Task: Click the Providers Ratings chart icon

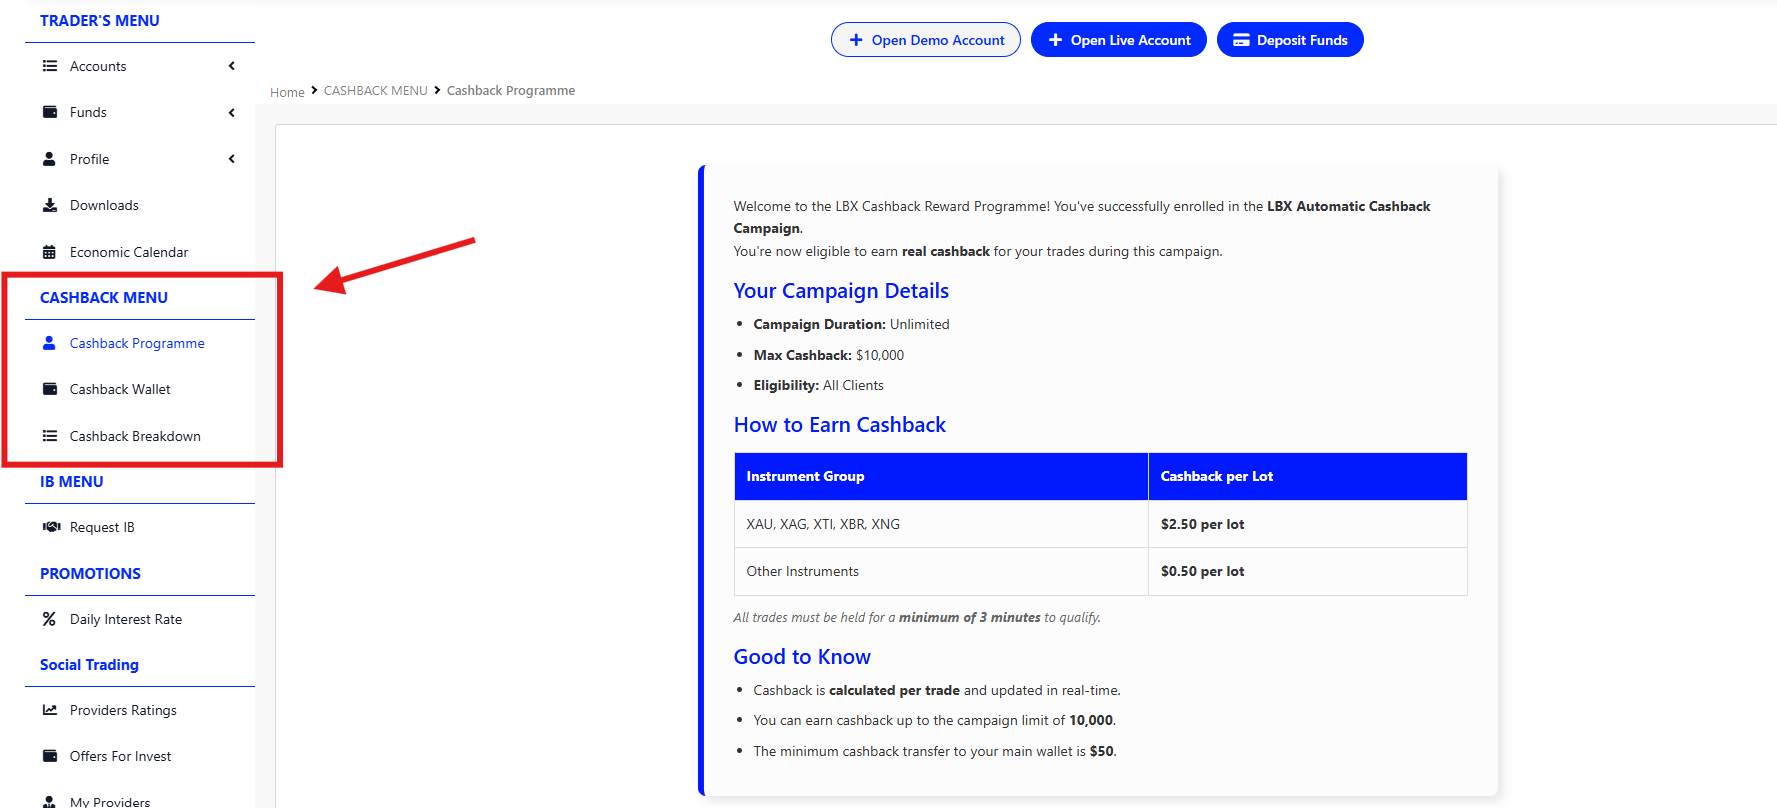Action: [50, 710]
